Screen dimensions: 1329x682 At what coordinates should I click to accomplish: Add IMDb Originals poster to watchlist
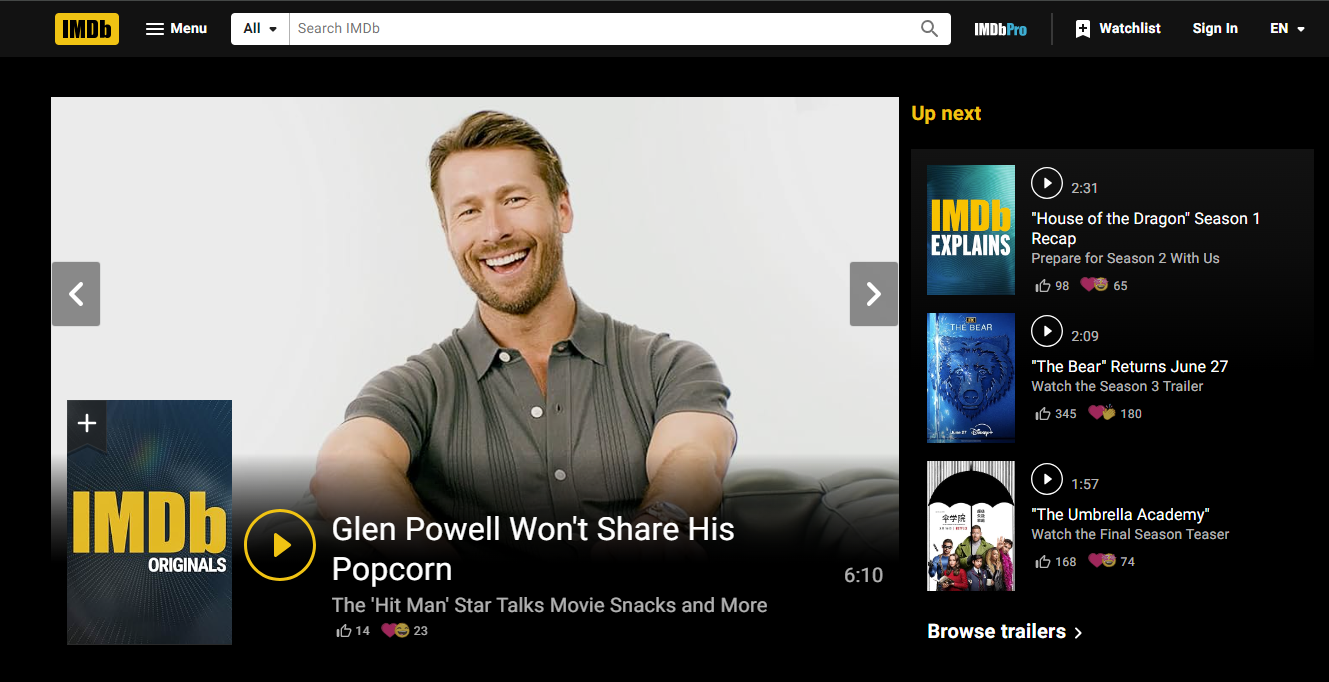tap(87, 424)
